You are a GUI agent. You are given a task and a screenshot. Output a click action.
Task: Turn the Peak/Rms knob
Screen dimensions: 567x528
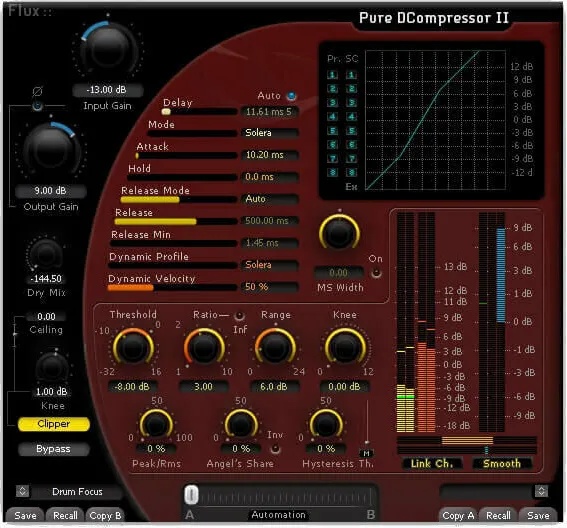coord(156,425)
